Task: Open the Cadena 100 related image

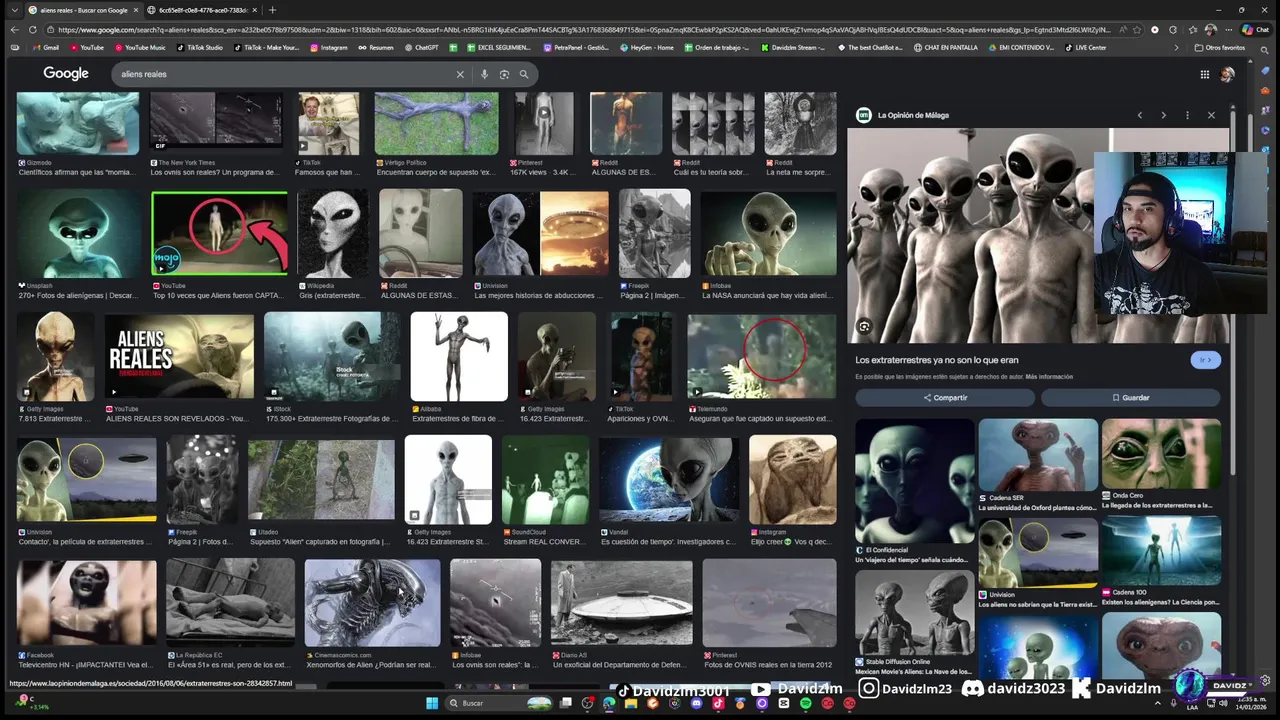Action: (1161, 552)
